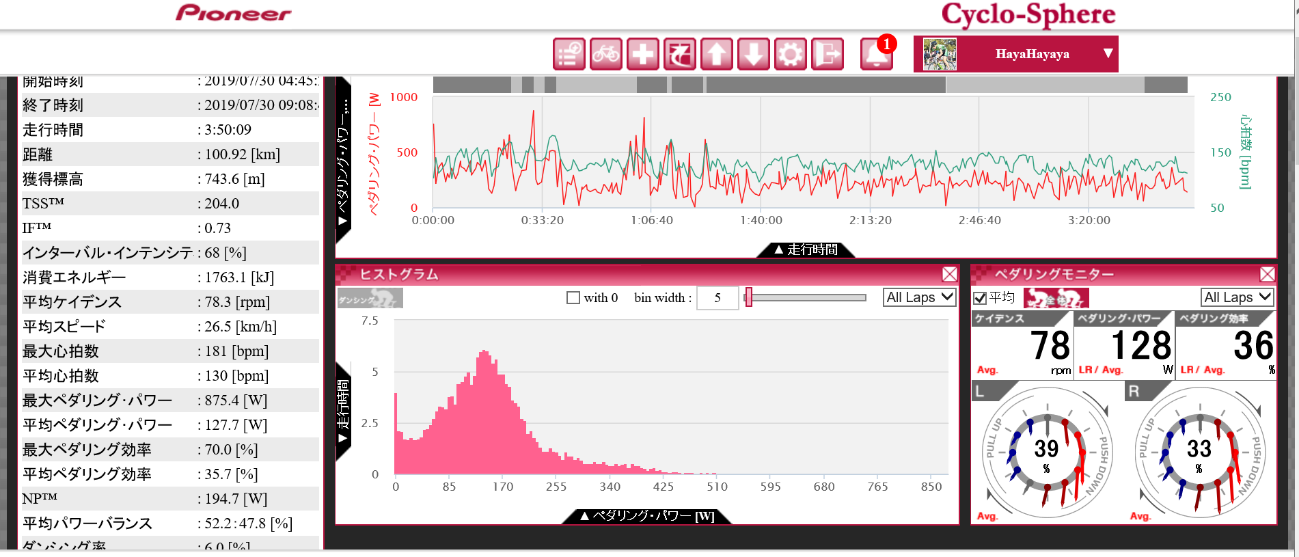Click the logout door icon
1299x557 pixels.
click(x=827, y=54)
